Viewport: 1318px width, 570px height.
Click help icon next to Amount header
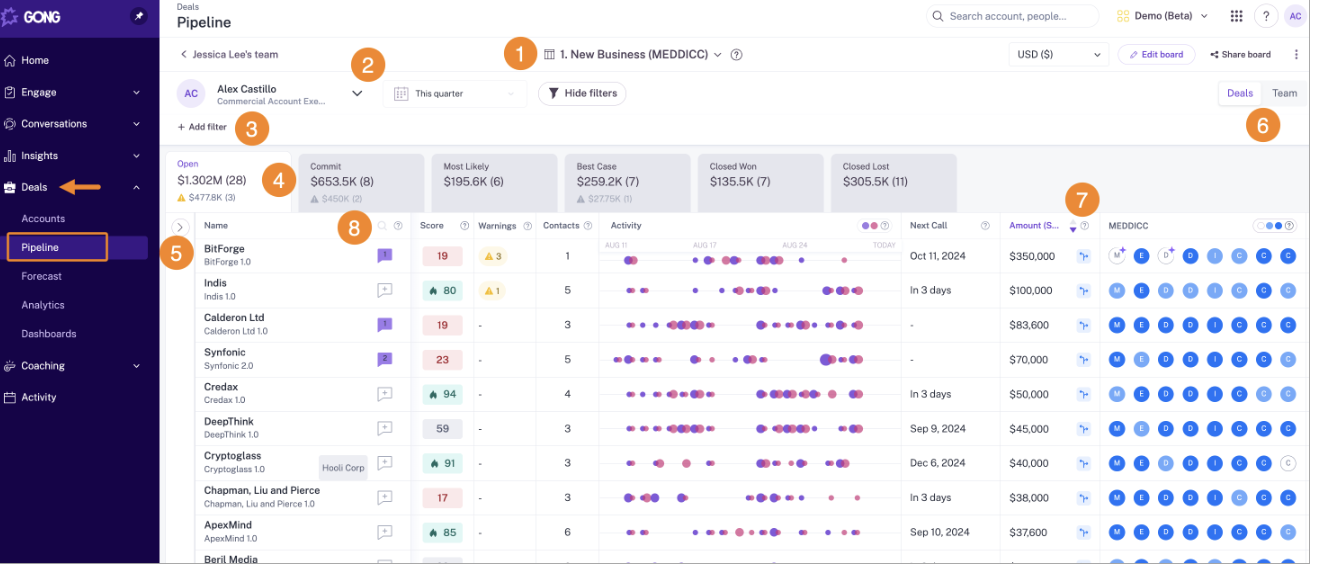pyautogui.click(x=1085, y=226)
